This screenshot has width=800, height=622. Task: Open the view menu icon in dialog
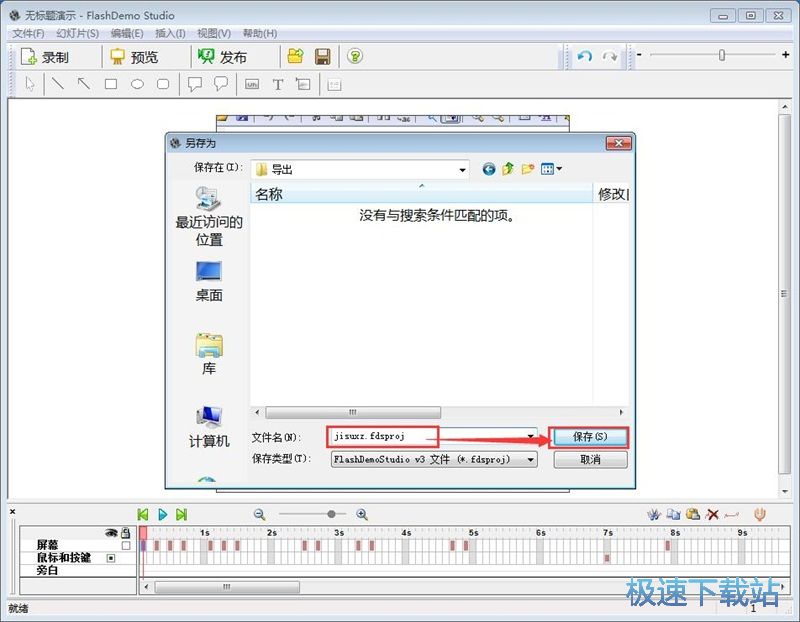click(x=551, y=169)
